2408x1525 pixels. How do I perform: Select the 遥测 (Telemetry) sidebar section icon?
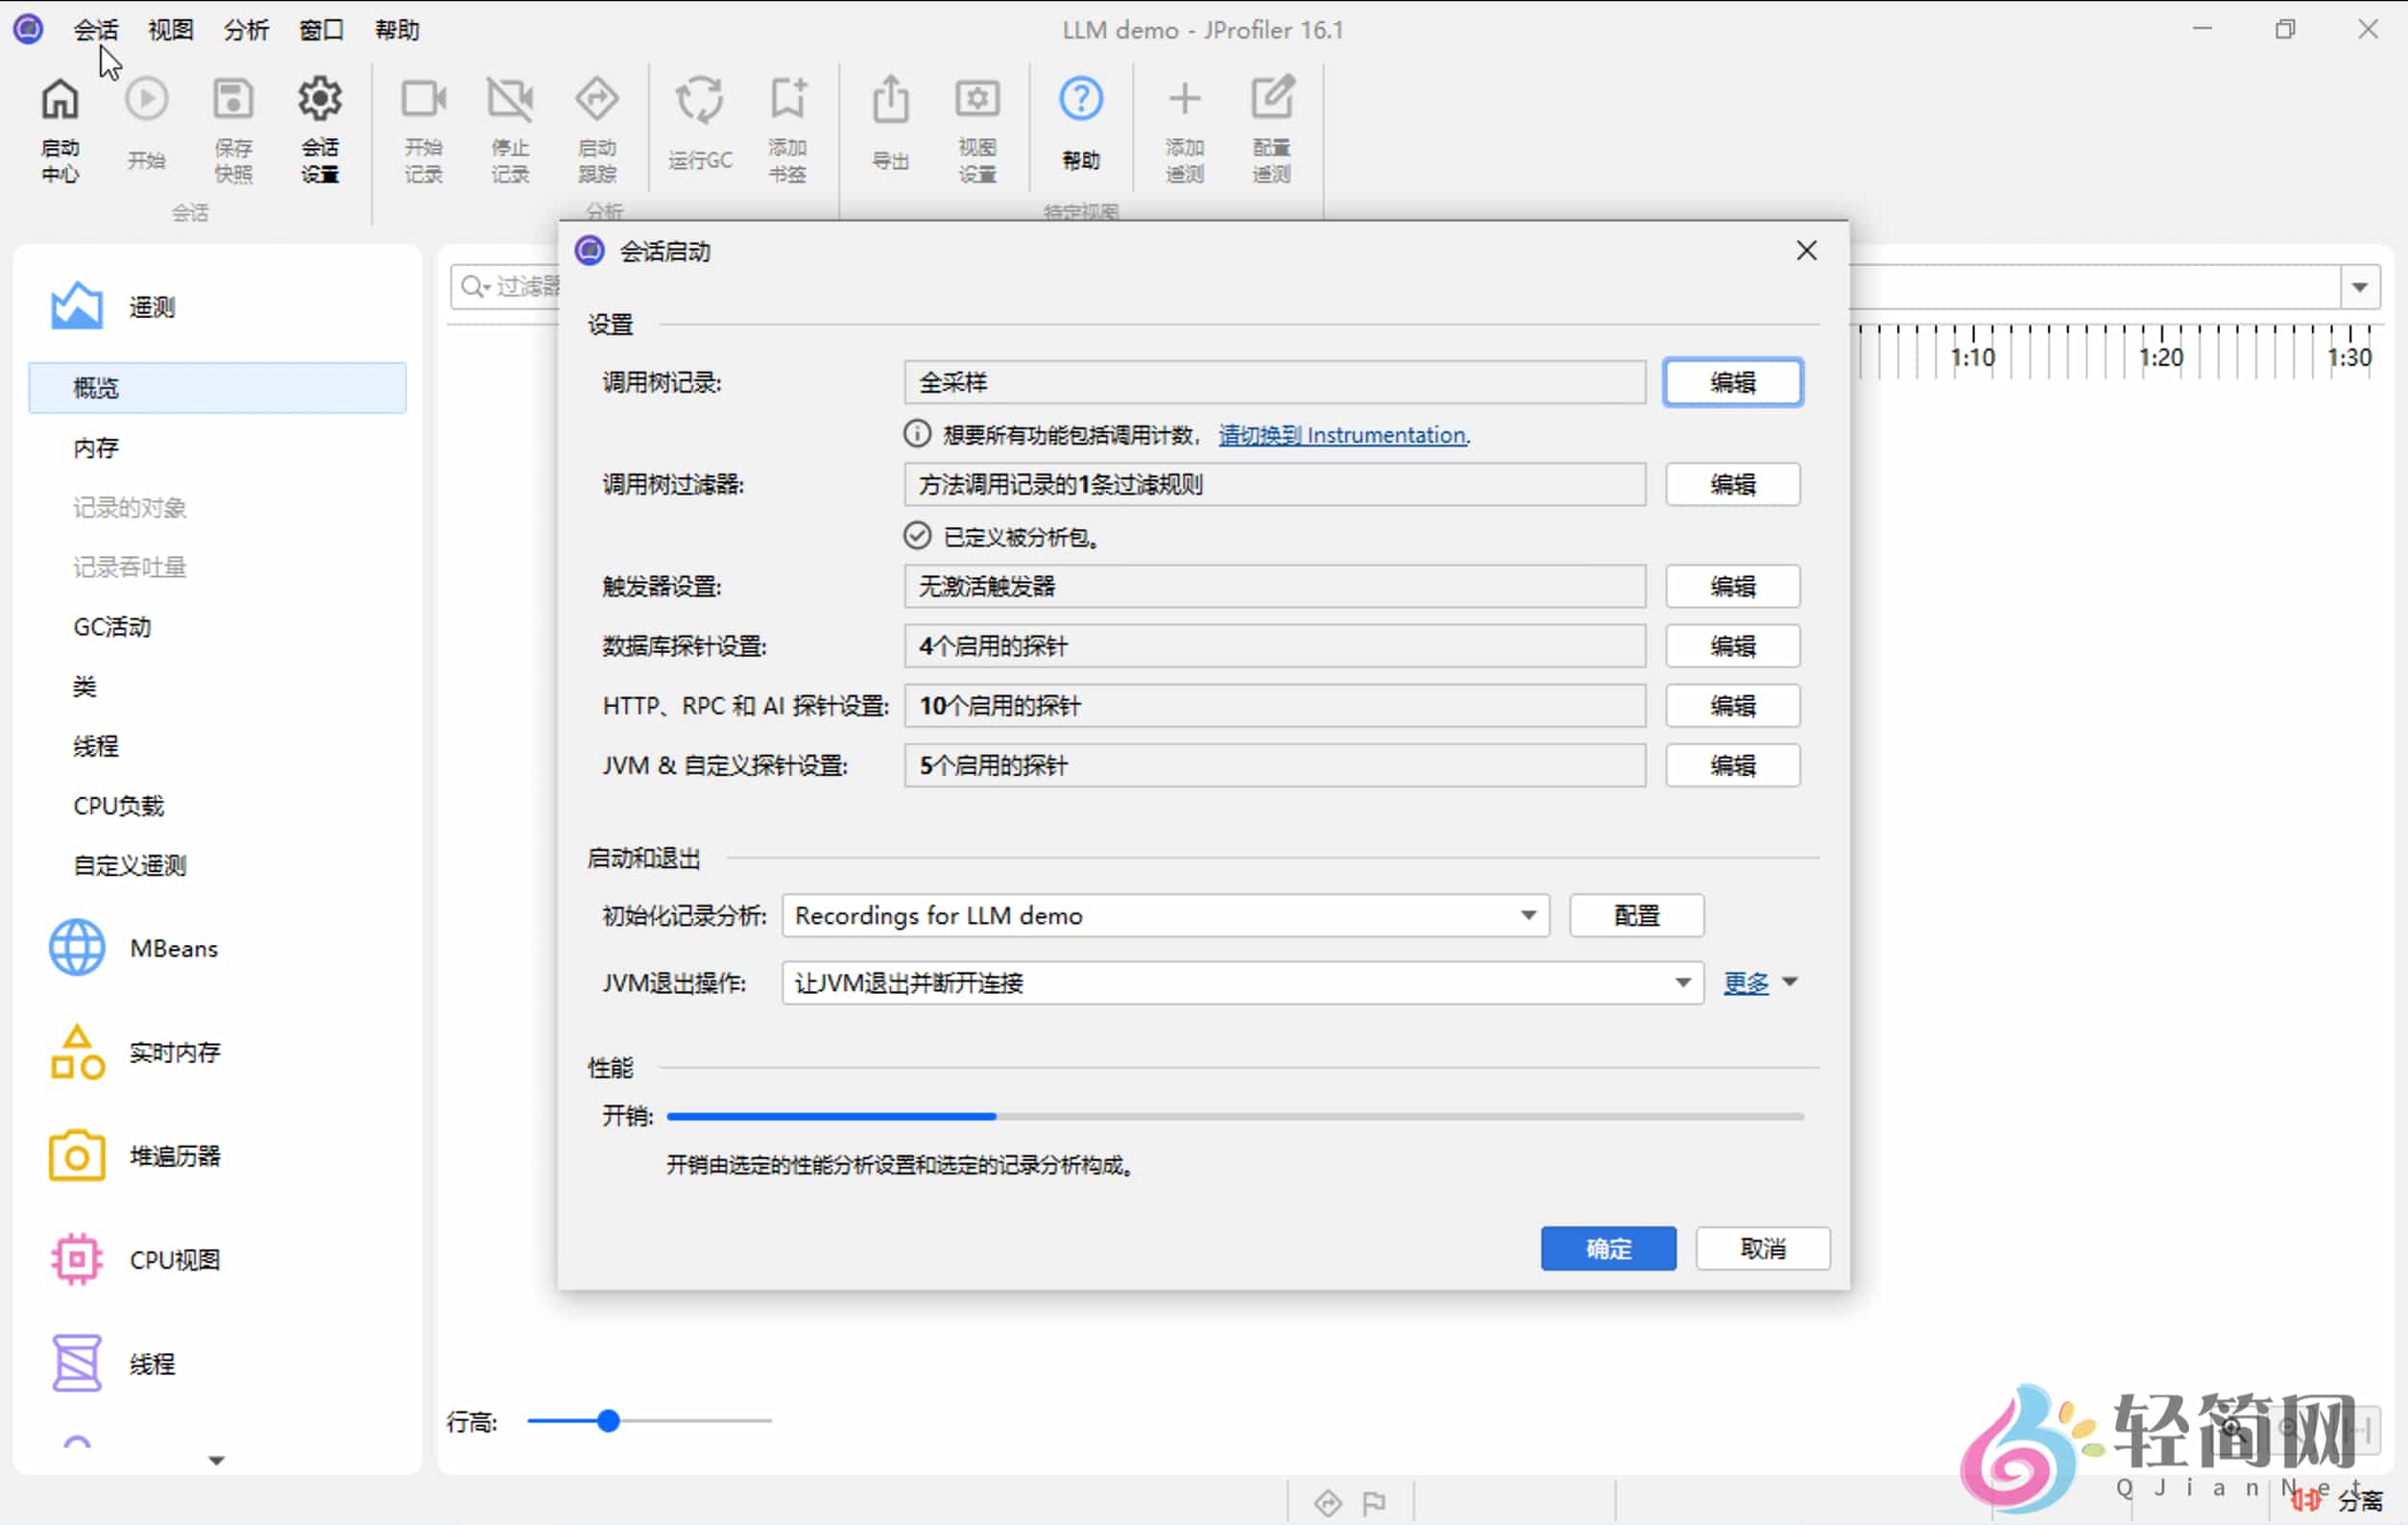(x=77, y=306)
